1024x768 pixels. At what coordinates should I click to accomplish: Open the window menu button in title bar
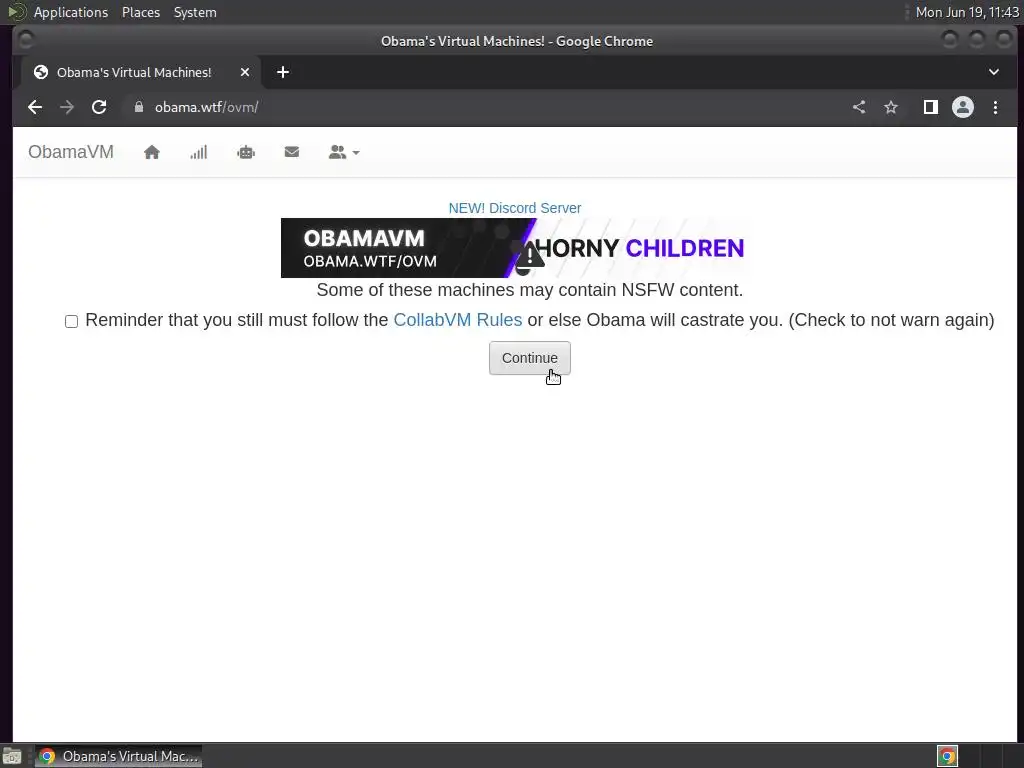pyautogui.click(x=25, y=40)
